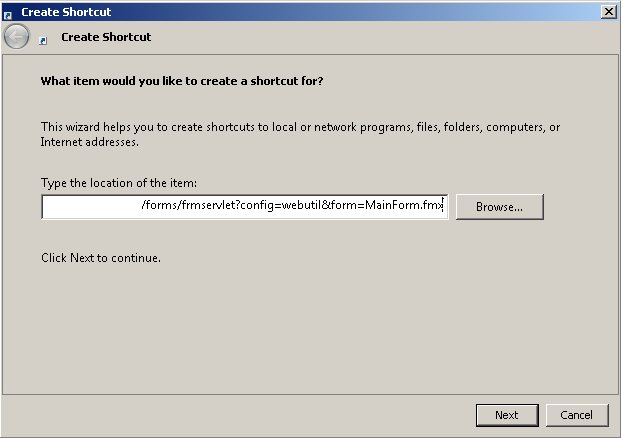Close the Create Shortcut dialog
The height and width of the screenshot is (438, 621).
click(x=608, y=11)
